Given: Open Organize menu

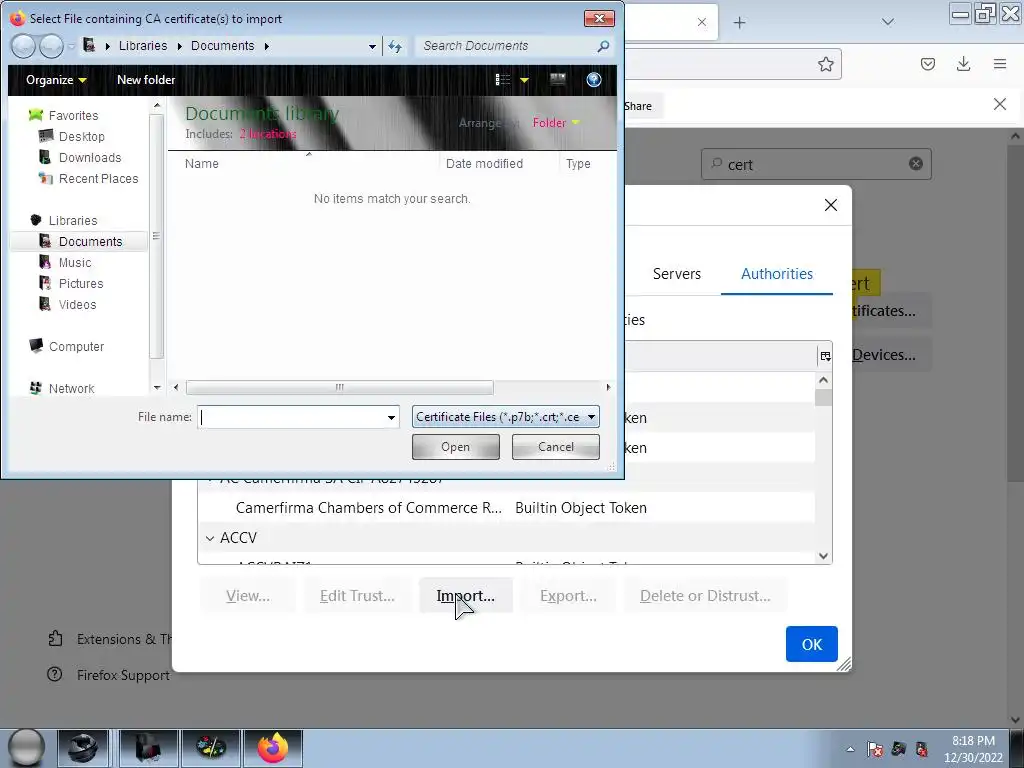Looking at the screenshot, I should 56,80.
